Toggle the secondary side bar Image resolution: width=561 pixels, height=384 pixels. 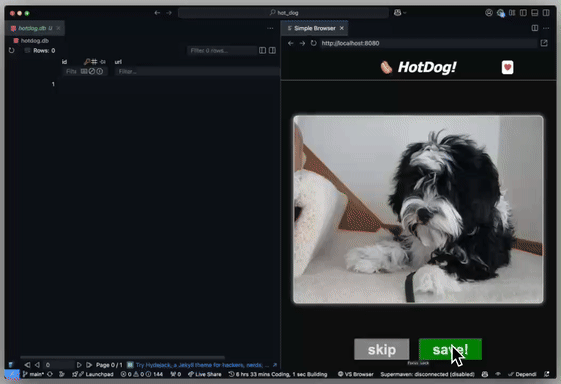pyautogui.click(x=546, y=13)
